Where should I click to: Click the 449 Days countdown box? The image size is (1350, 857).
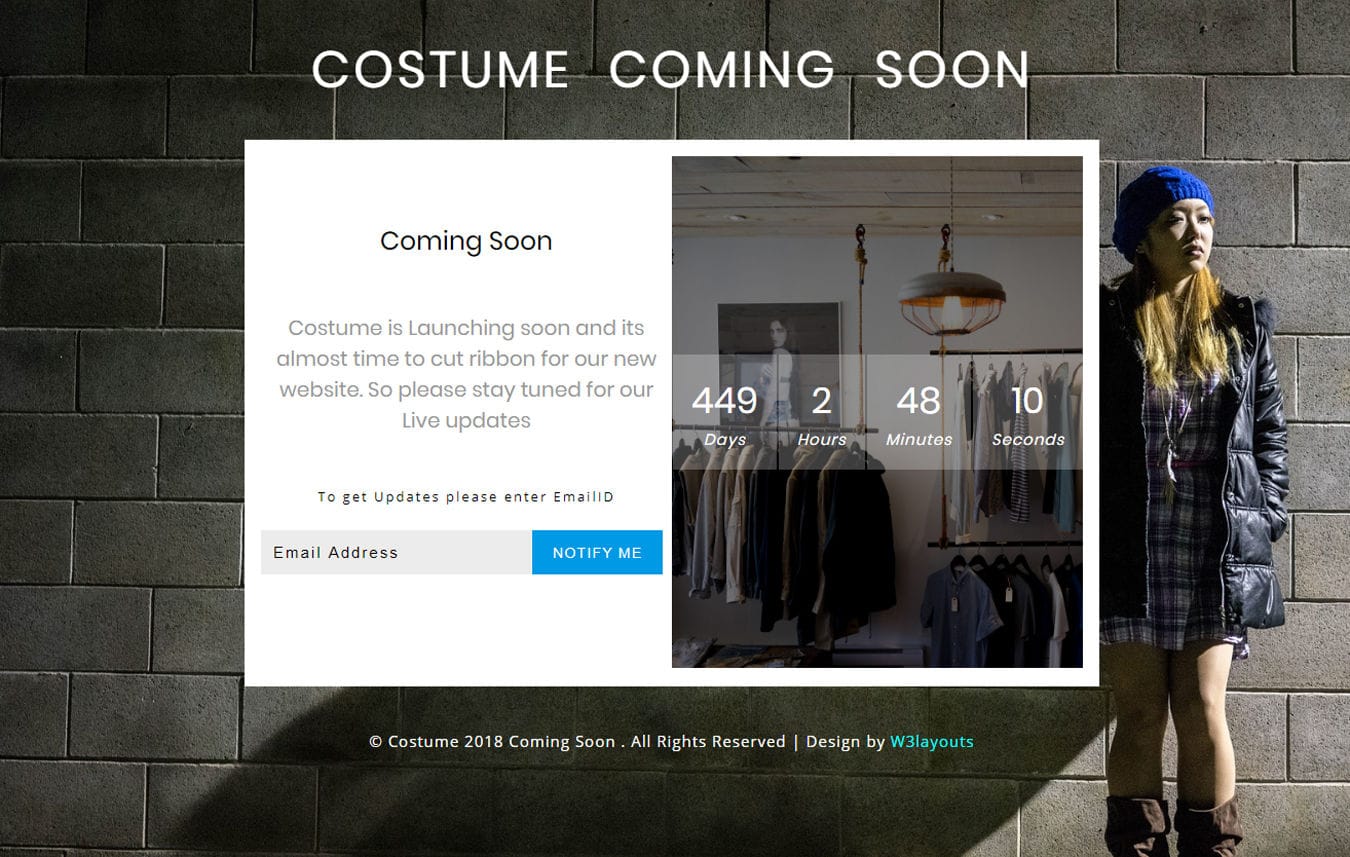click(725, 412)
